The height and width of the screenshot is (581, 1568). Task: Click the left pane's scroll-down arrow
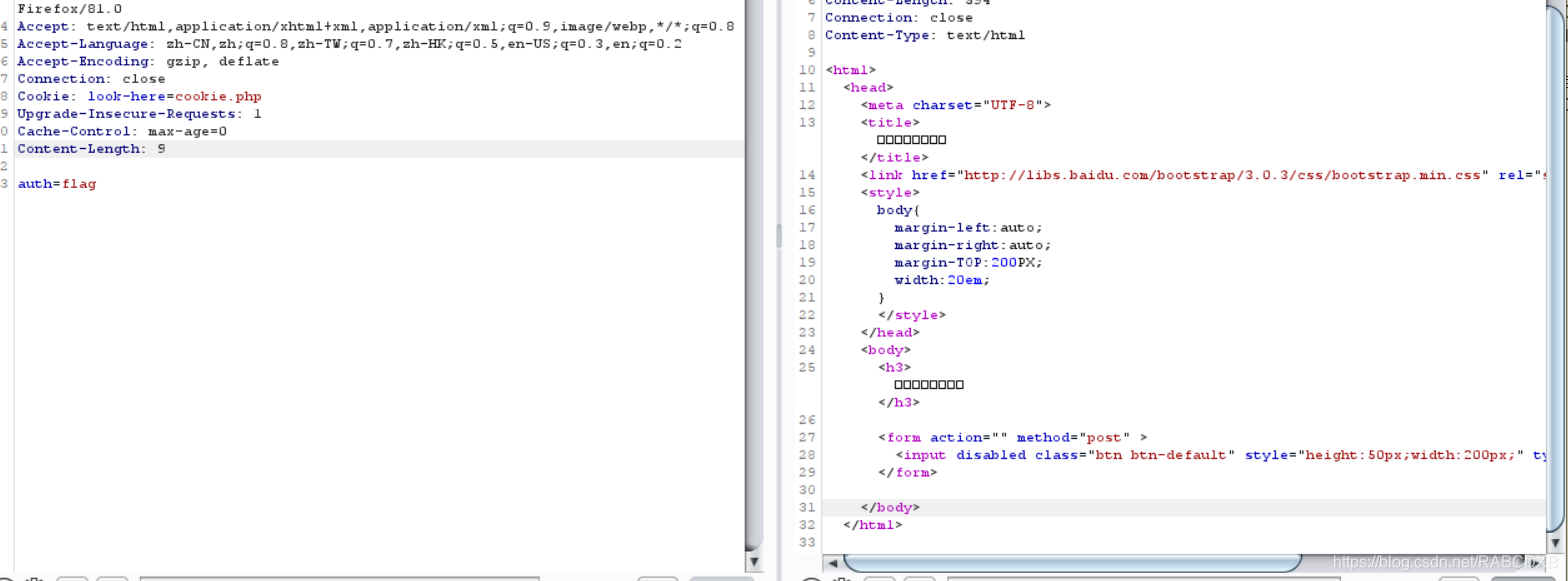pyautogui.click(x=754, y=563)
